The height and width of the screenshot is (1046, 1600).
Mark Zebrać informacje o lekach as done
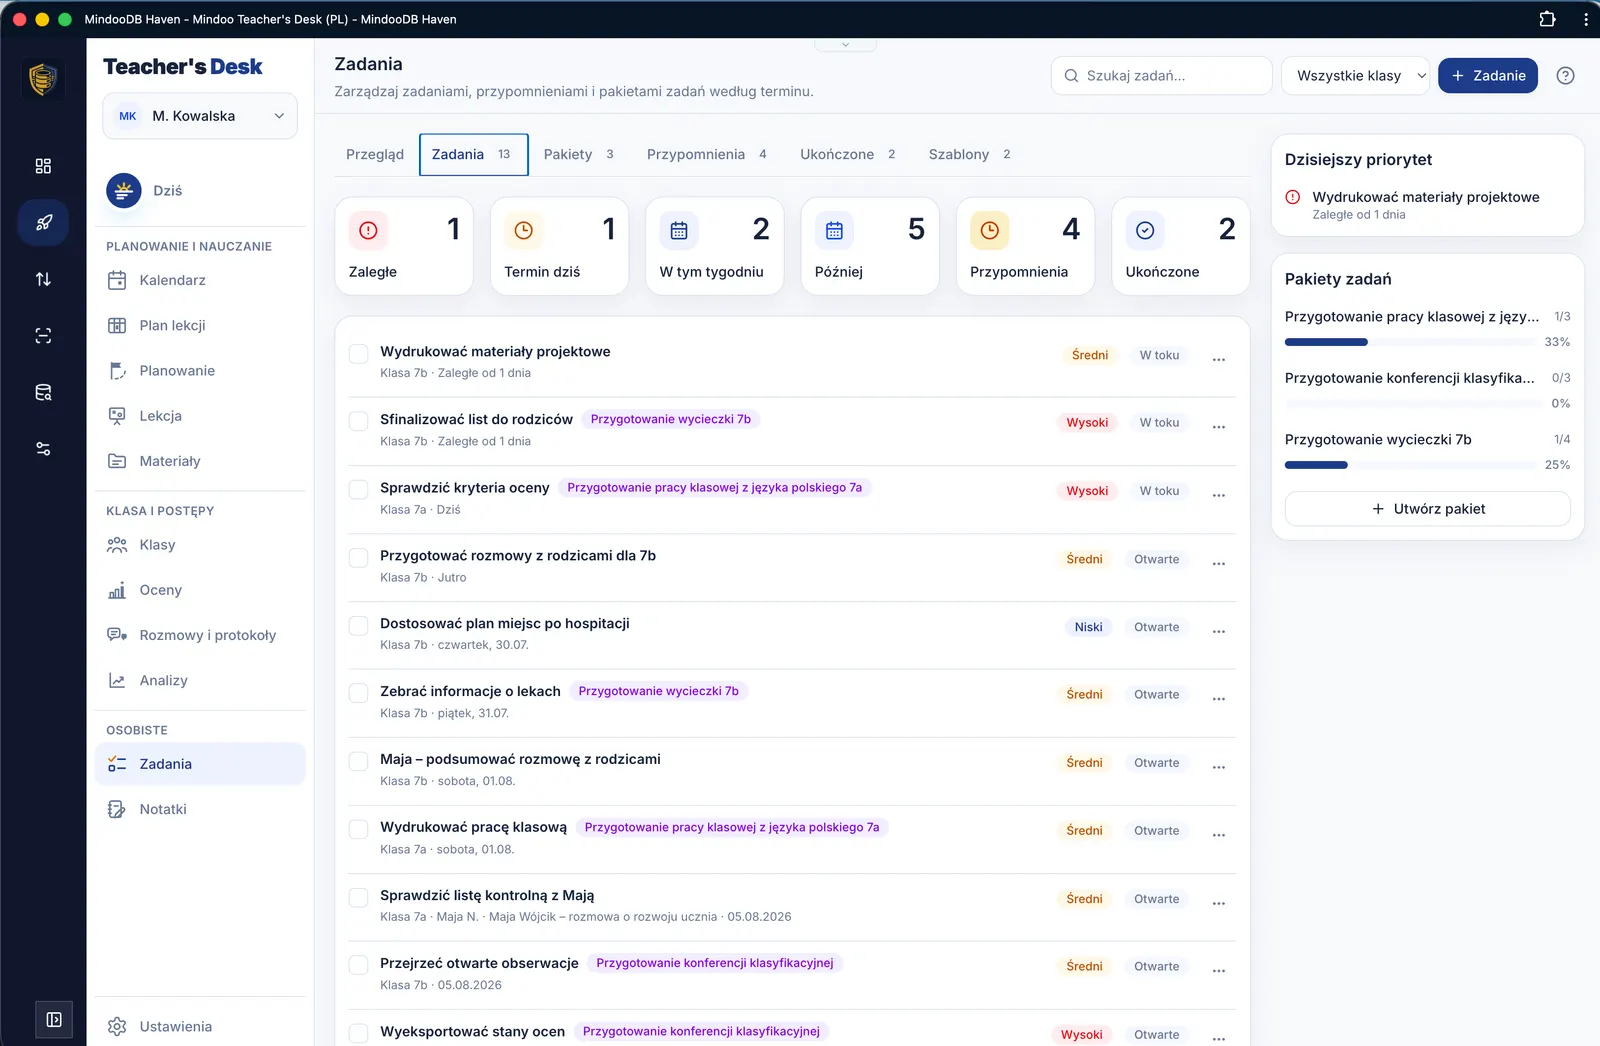358,693
